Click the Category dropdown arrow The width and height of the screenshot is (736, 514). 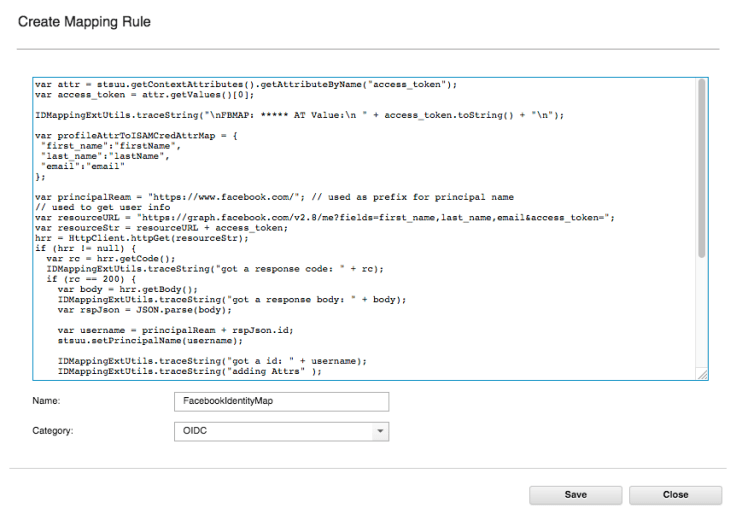[x=380, y=431]
